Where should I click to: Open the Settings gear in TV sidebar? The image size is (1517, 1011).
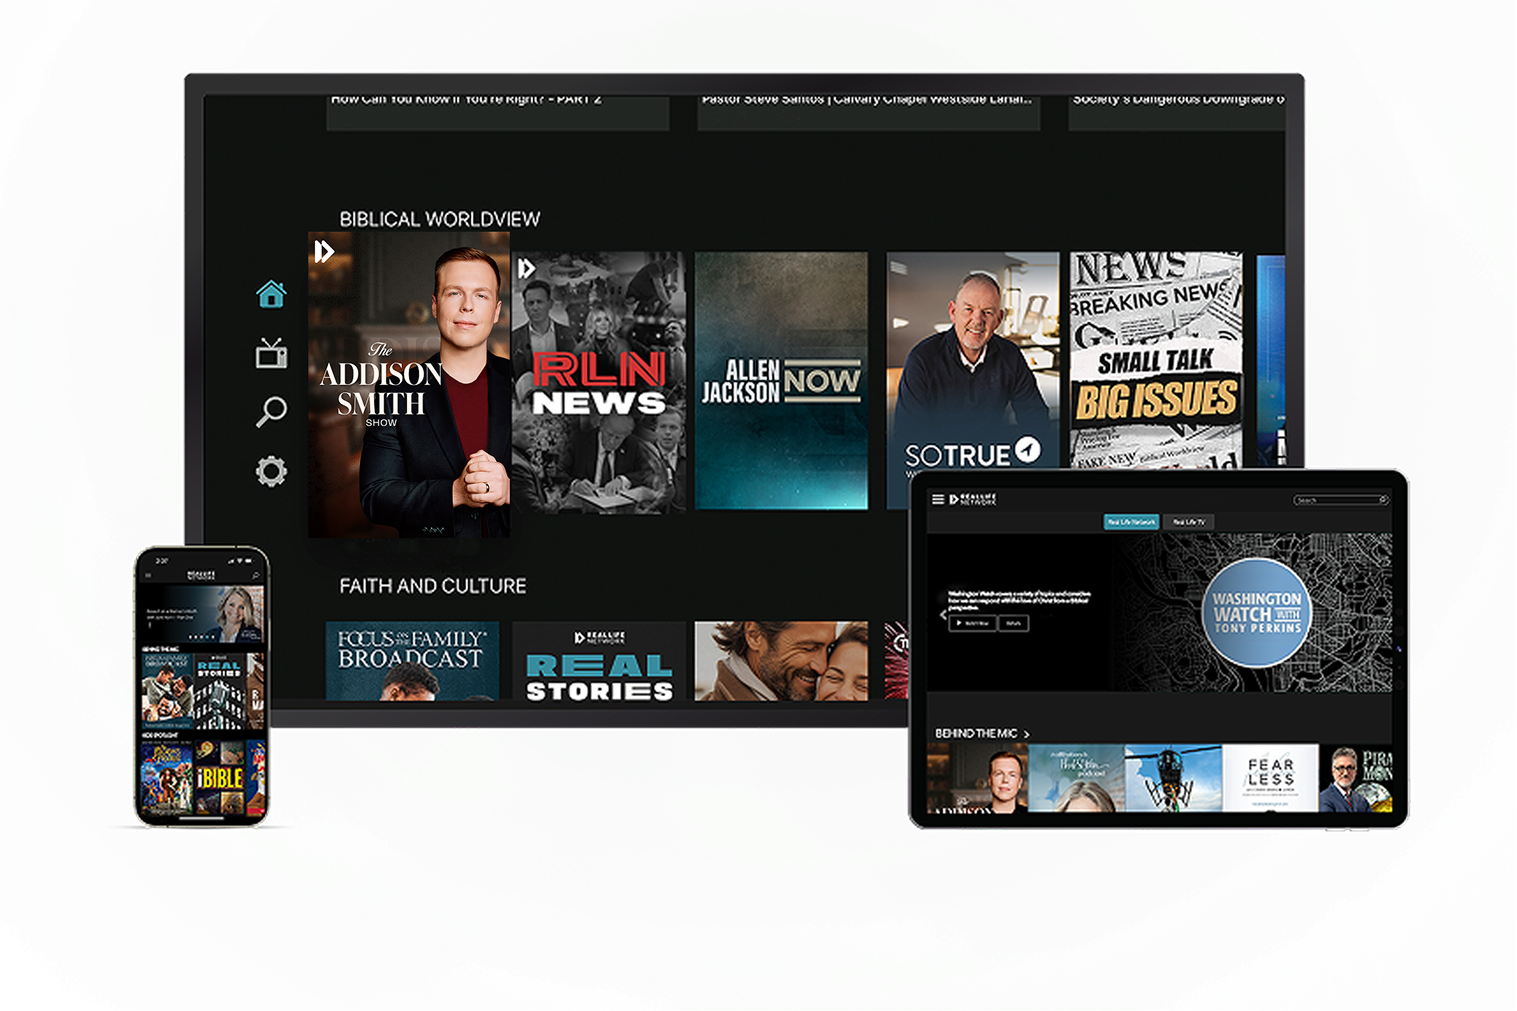[271, 471]
